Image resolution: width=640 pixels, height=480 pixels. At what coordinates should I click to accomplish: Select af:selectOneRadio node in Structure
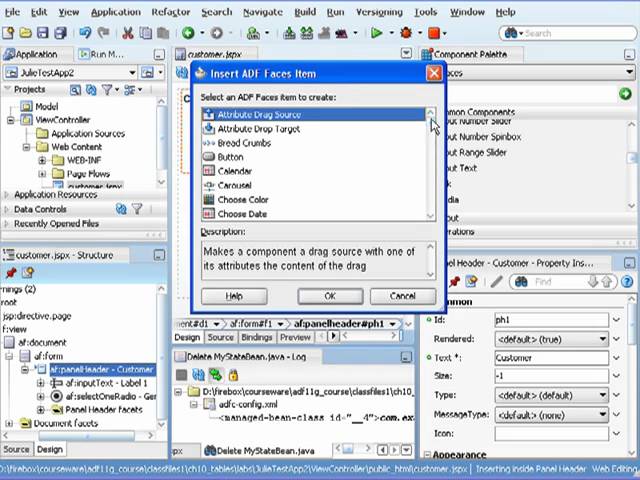[x=110, y=396]
